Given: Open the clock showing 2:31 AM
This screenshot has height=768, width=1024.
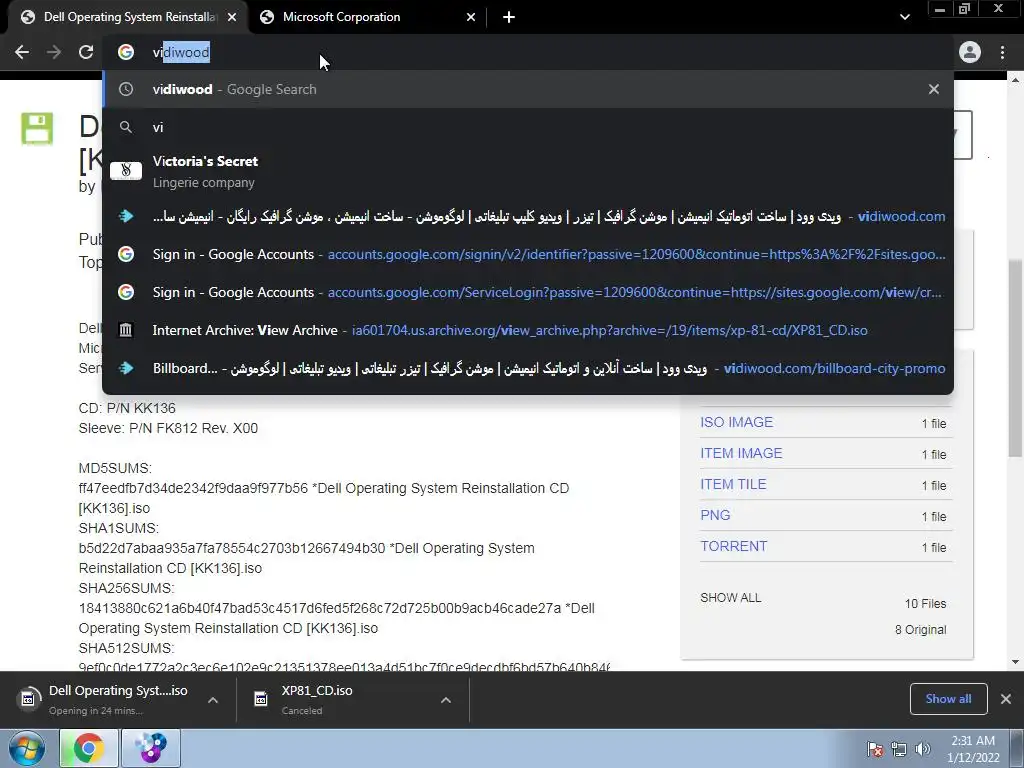Looking at the screenshot, I should tap(973, 749).
